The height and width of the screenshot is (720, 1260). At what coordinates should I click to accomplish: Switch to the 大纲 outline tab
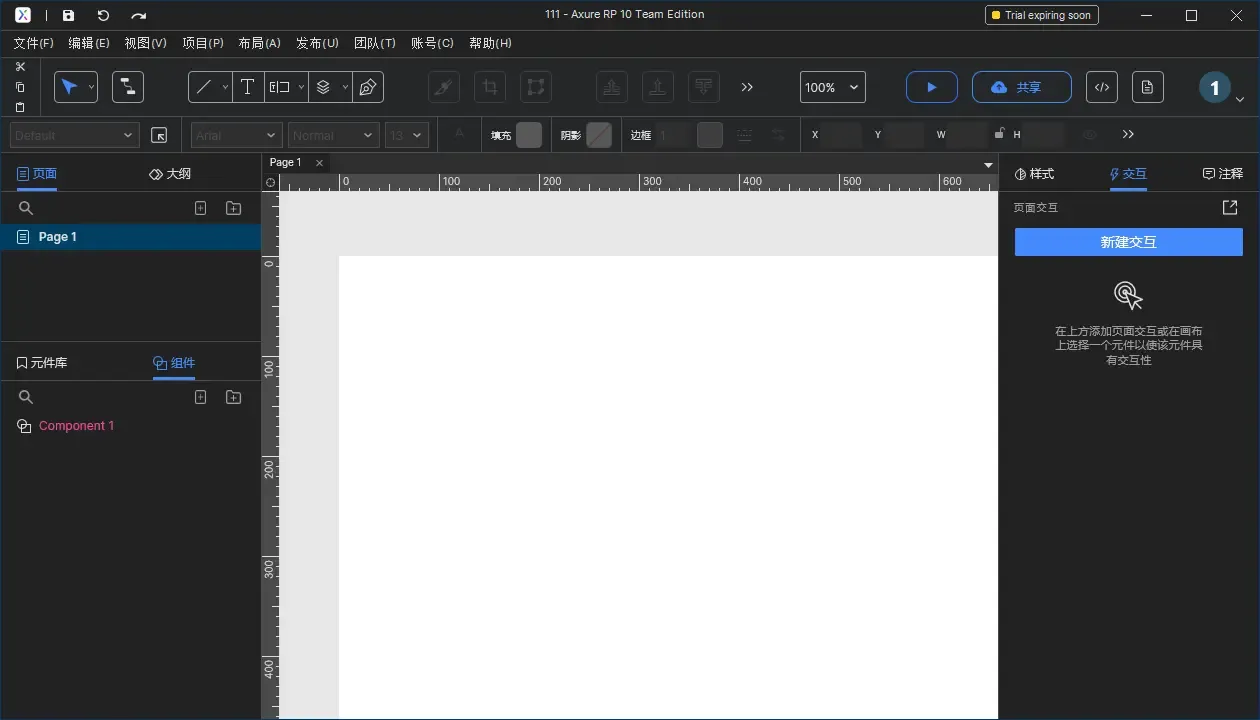(170, 174)
